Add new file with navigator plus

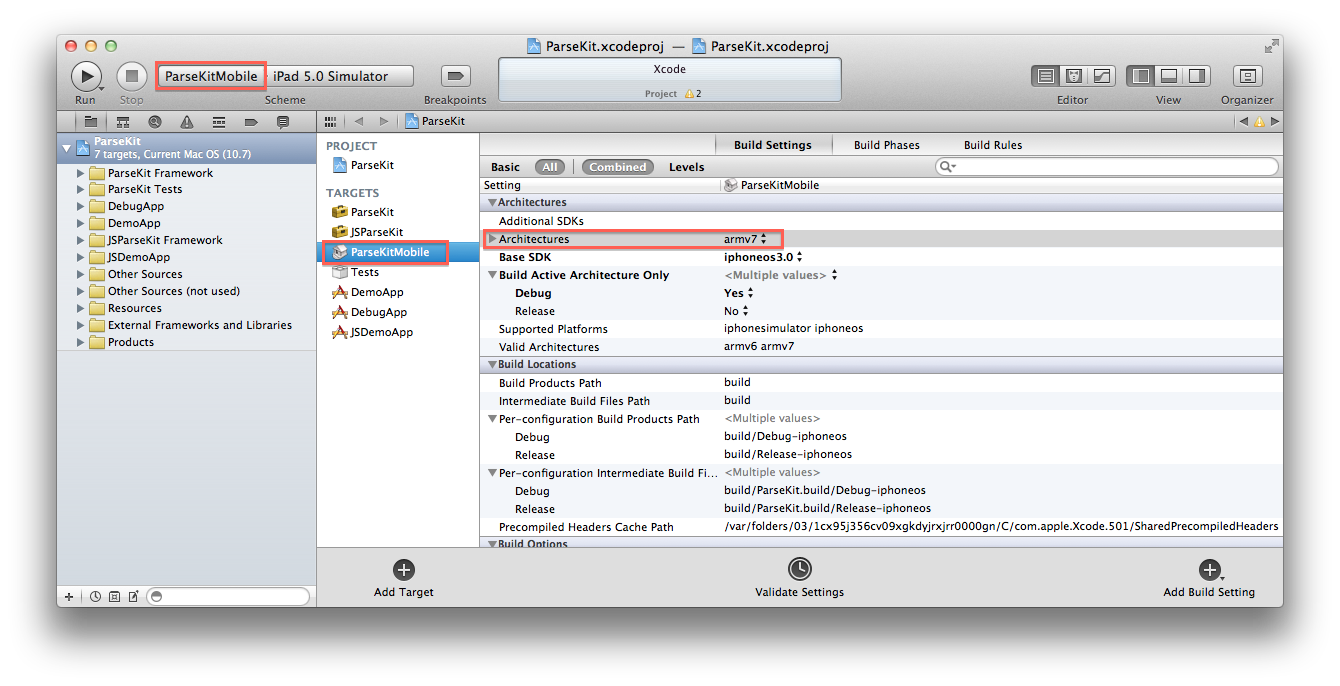pyautogui.click(x=69, y=596)
